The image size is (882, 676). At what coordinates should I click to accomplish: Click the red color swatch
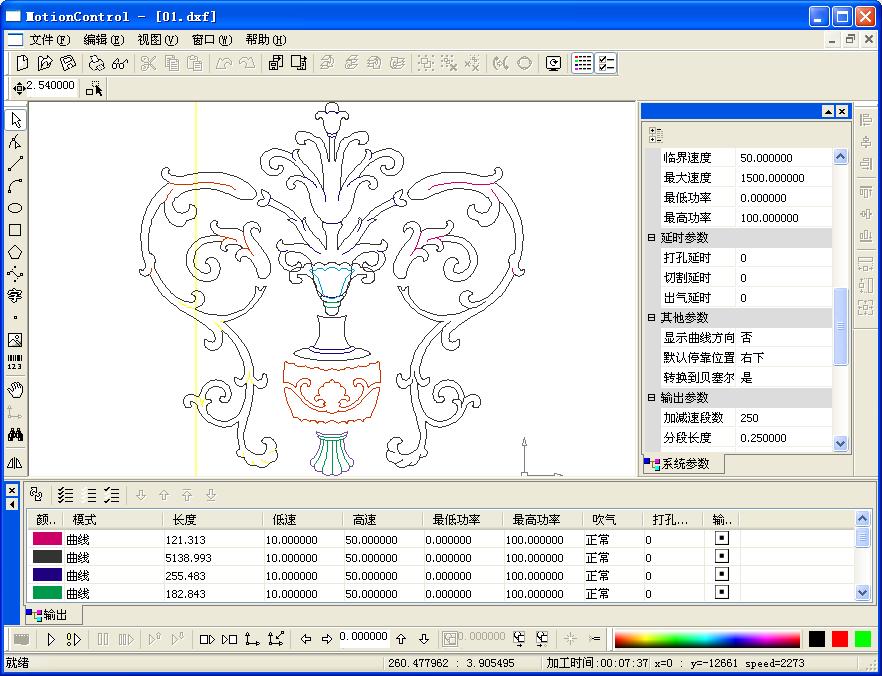(x=840, y=639)
